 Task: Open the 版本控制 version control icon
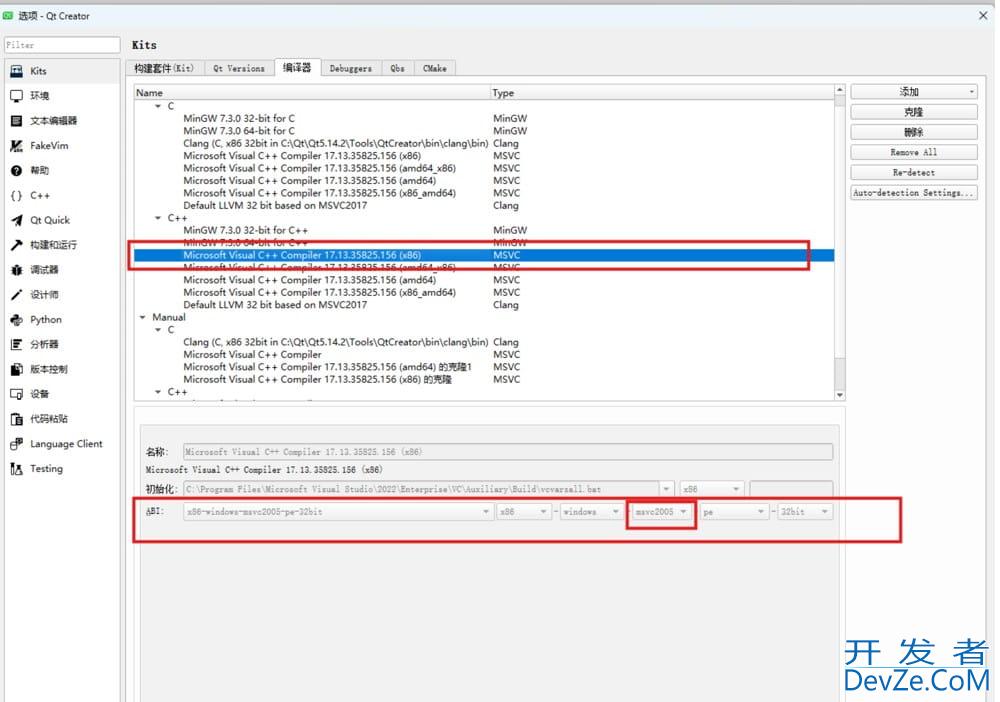pos(17,369)
